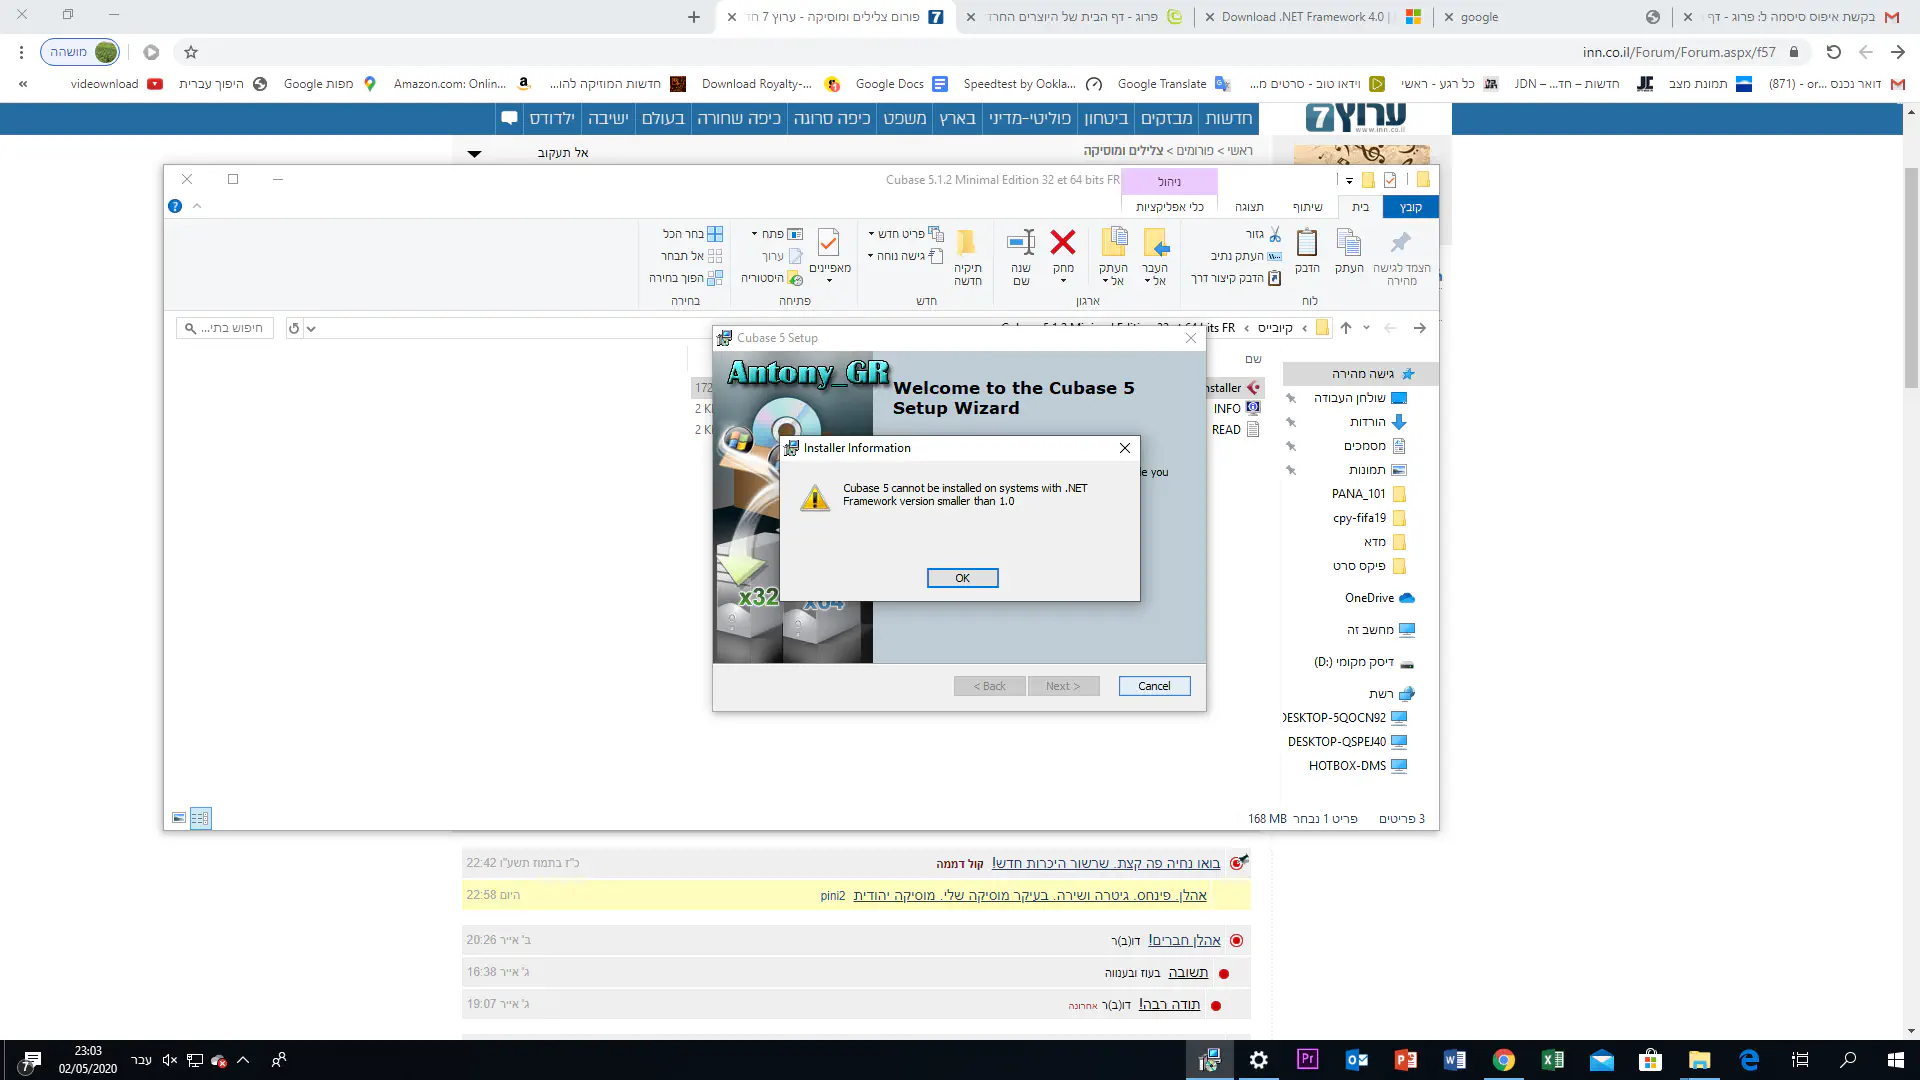Click the scissors Cut (גזור) icon
The image size is (1920, 1080).
point(1274,234)
